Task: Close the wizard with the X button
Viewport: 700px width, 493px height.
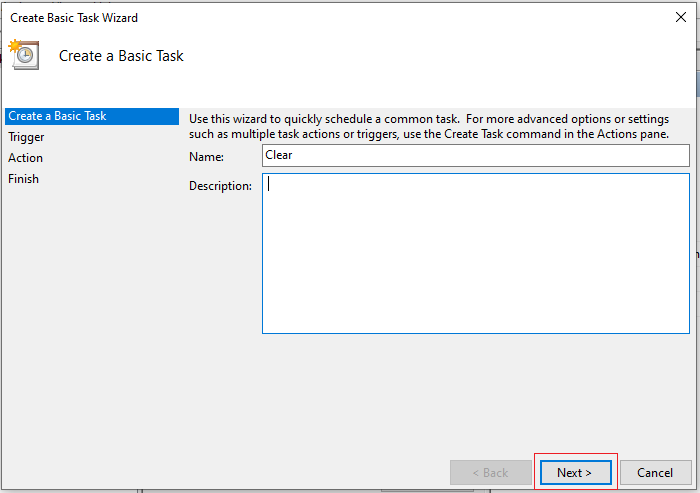Action: click(x=681, y=17)
